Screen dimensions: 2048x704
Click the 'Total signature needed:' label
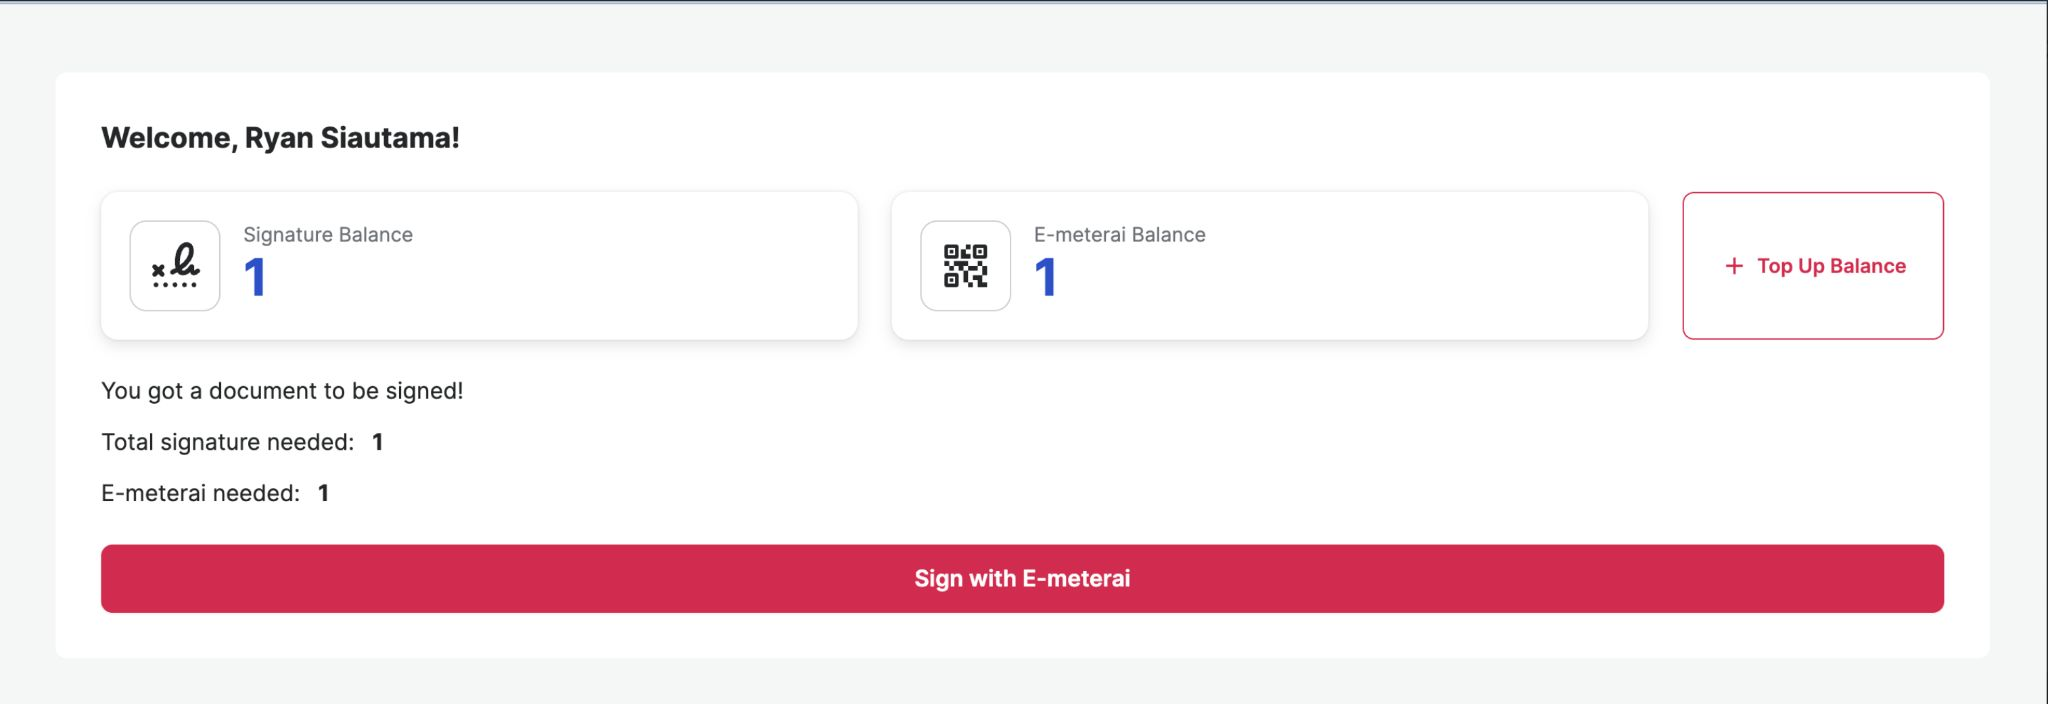tap(227, 442)
